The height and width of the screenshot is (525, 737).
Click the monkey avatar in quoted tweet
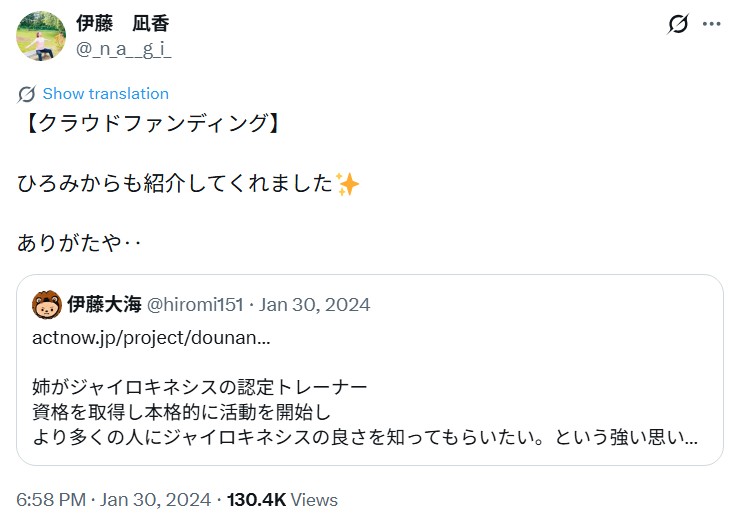point(47,304)
